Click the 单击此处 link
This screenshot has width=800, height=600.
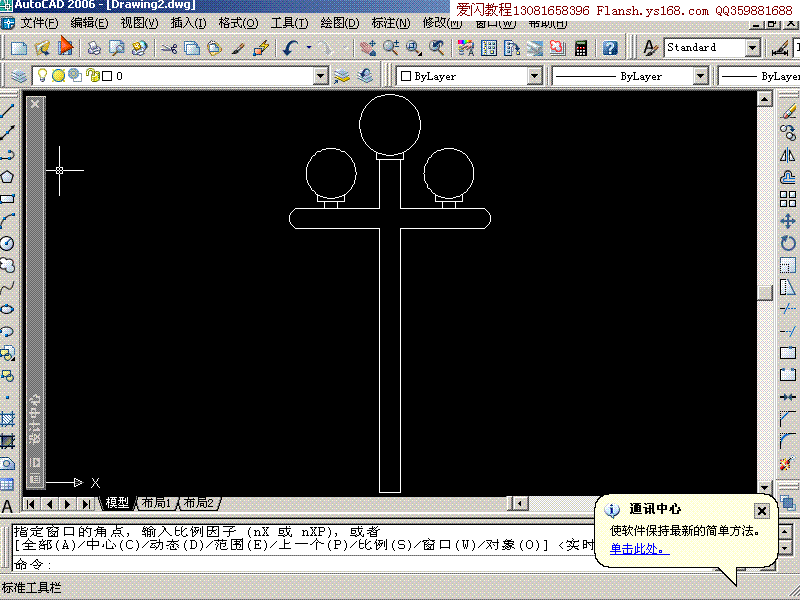click(x=640, y=549)
